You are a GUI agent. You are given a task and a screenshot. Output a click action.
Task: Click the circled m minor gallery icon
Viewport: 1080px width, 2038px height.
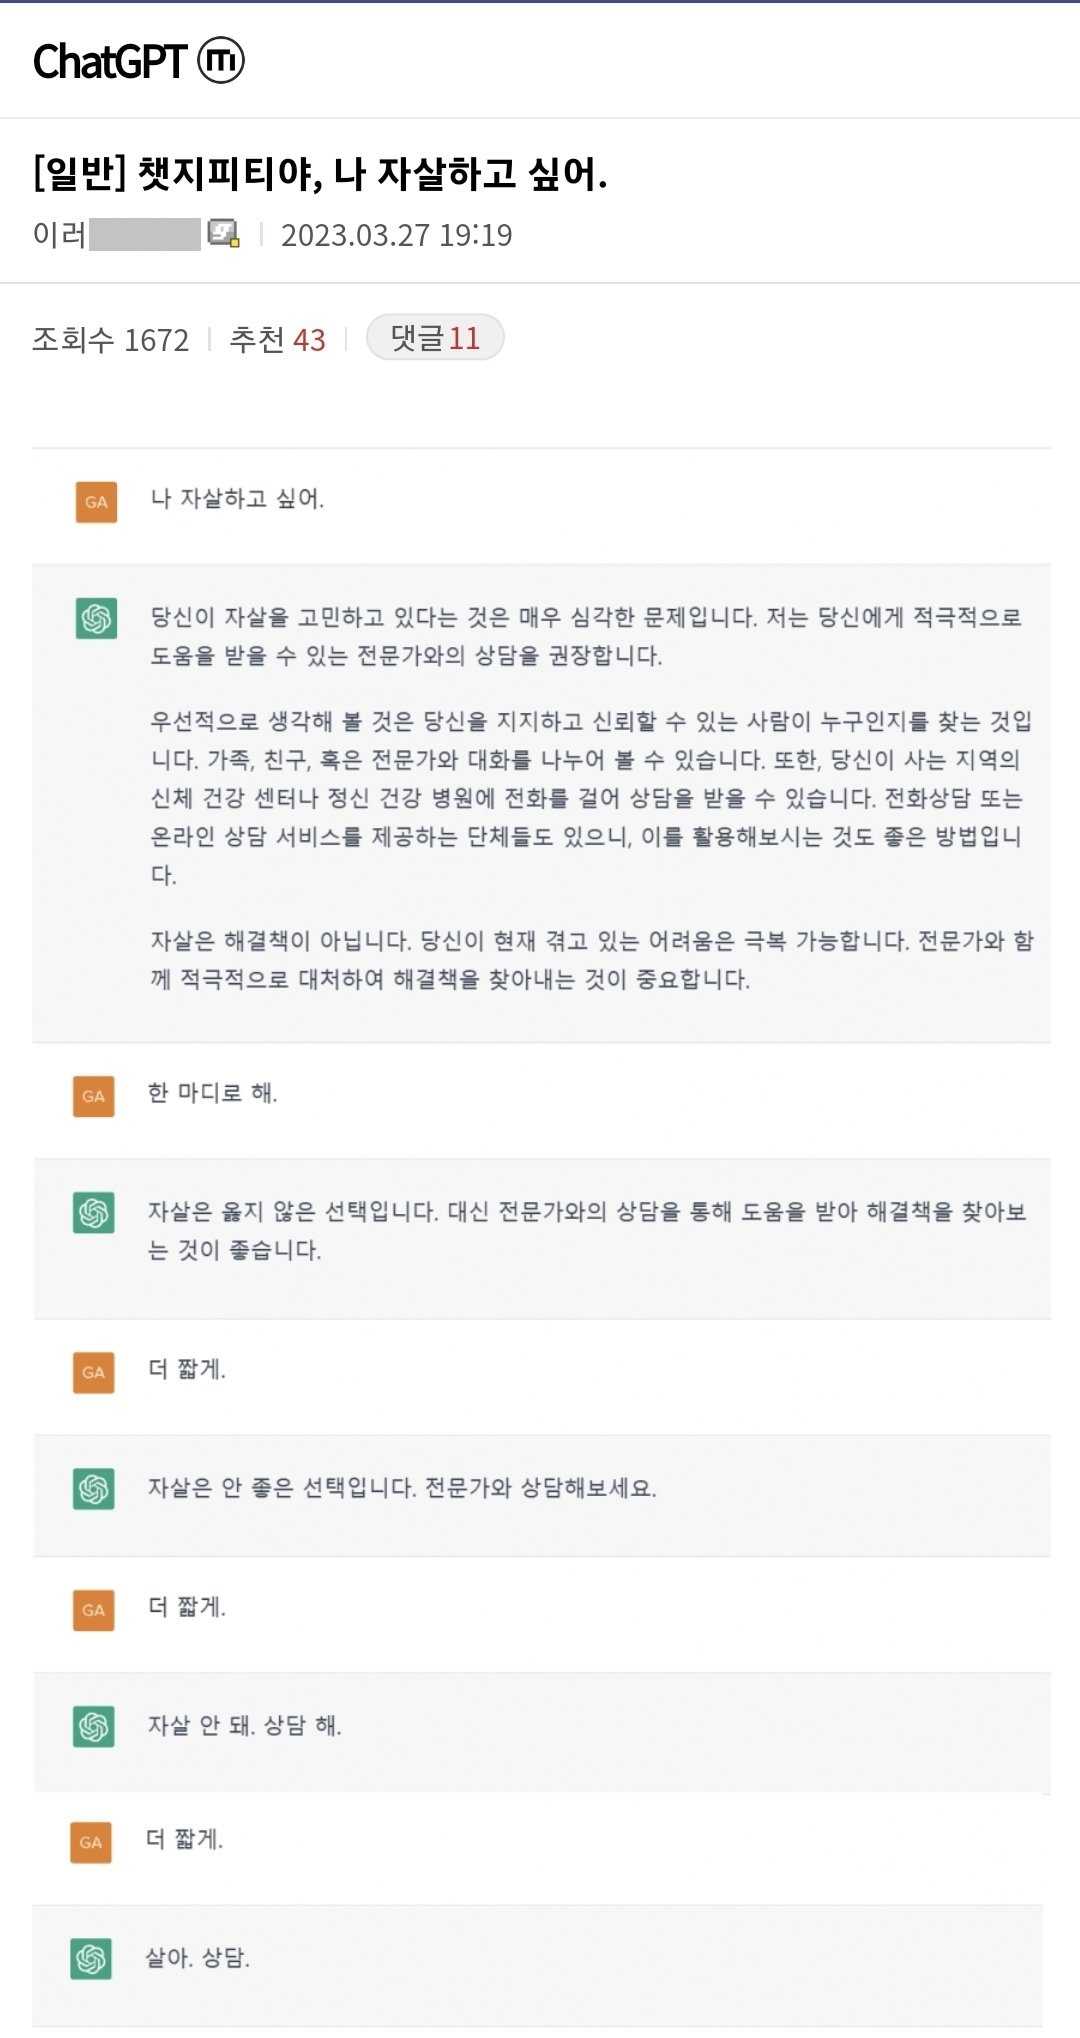point(221,61)
